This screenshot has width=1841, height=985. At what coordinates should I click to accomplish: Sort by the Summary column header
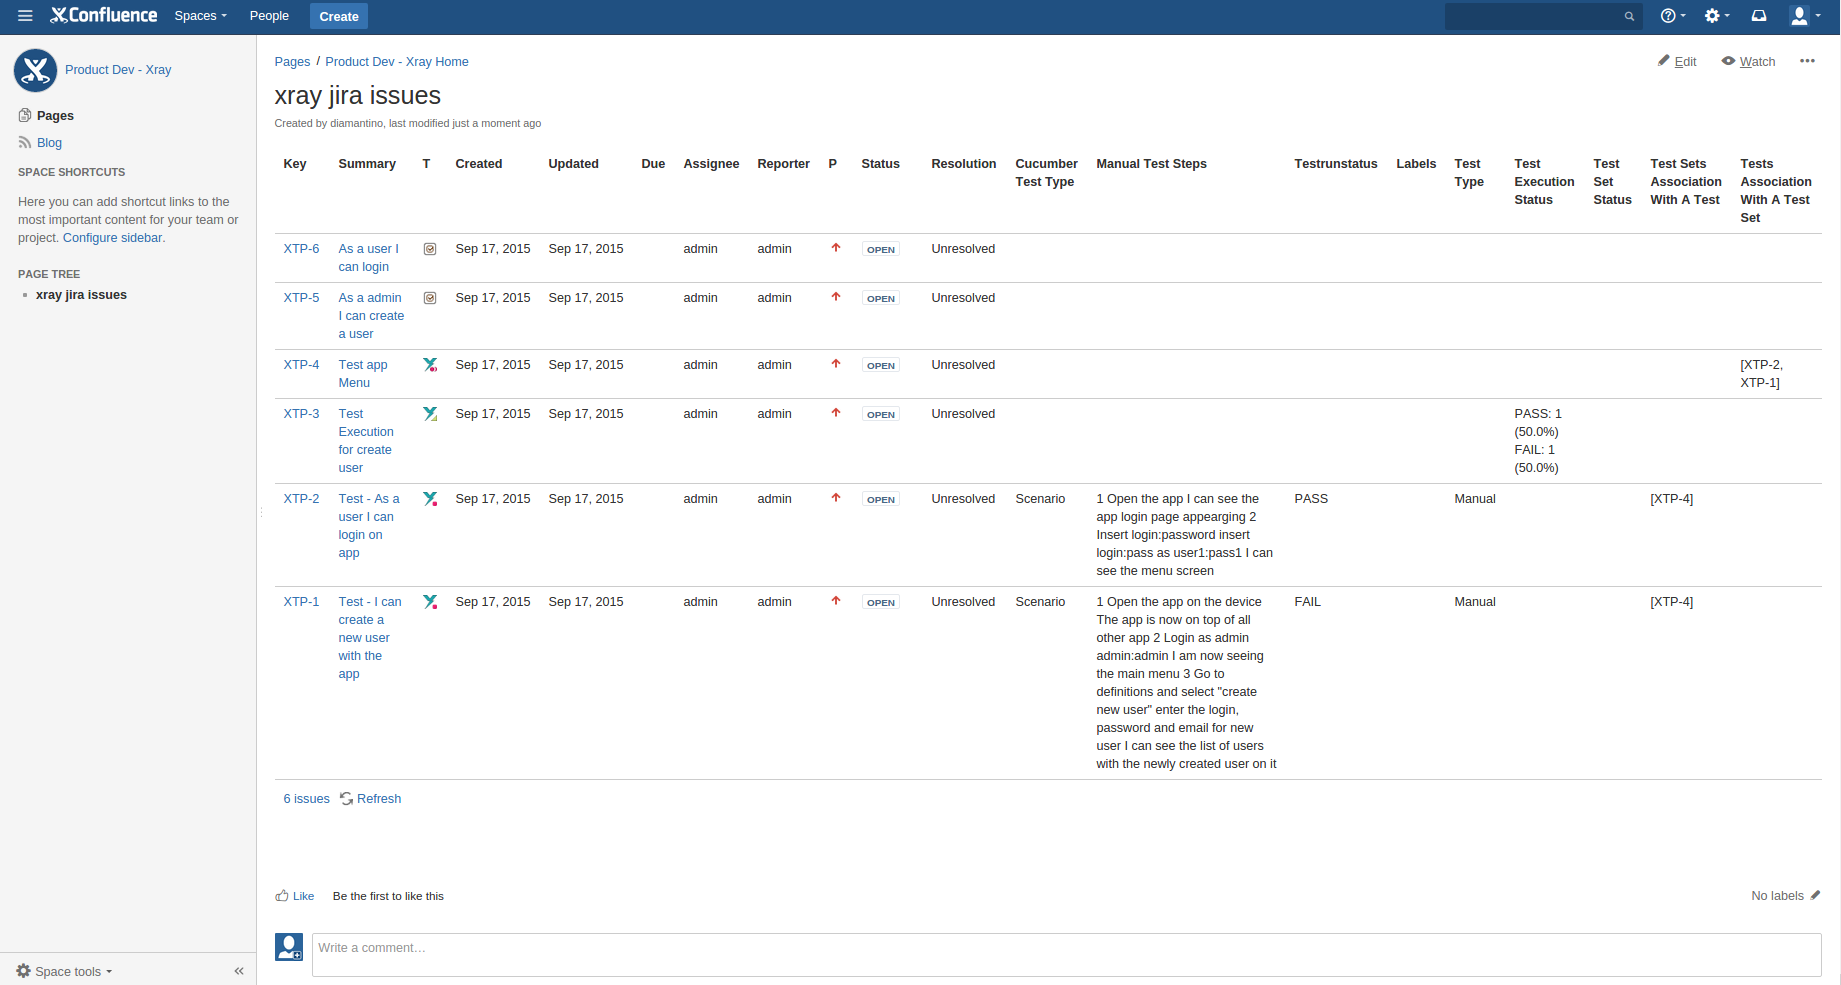(367, 164)
